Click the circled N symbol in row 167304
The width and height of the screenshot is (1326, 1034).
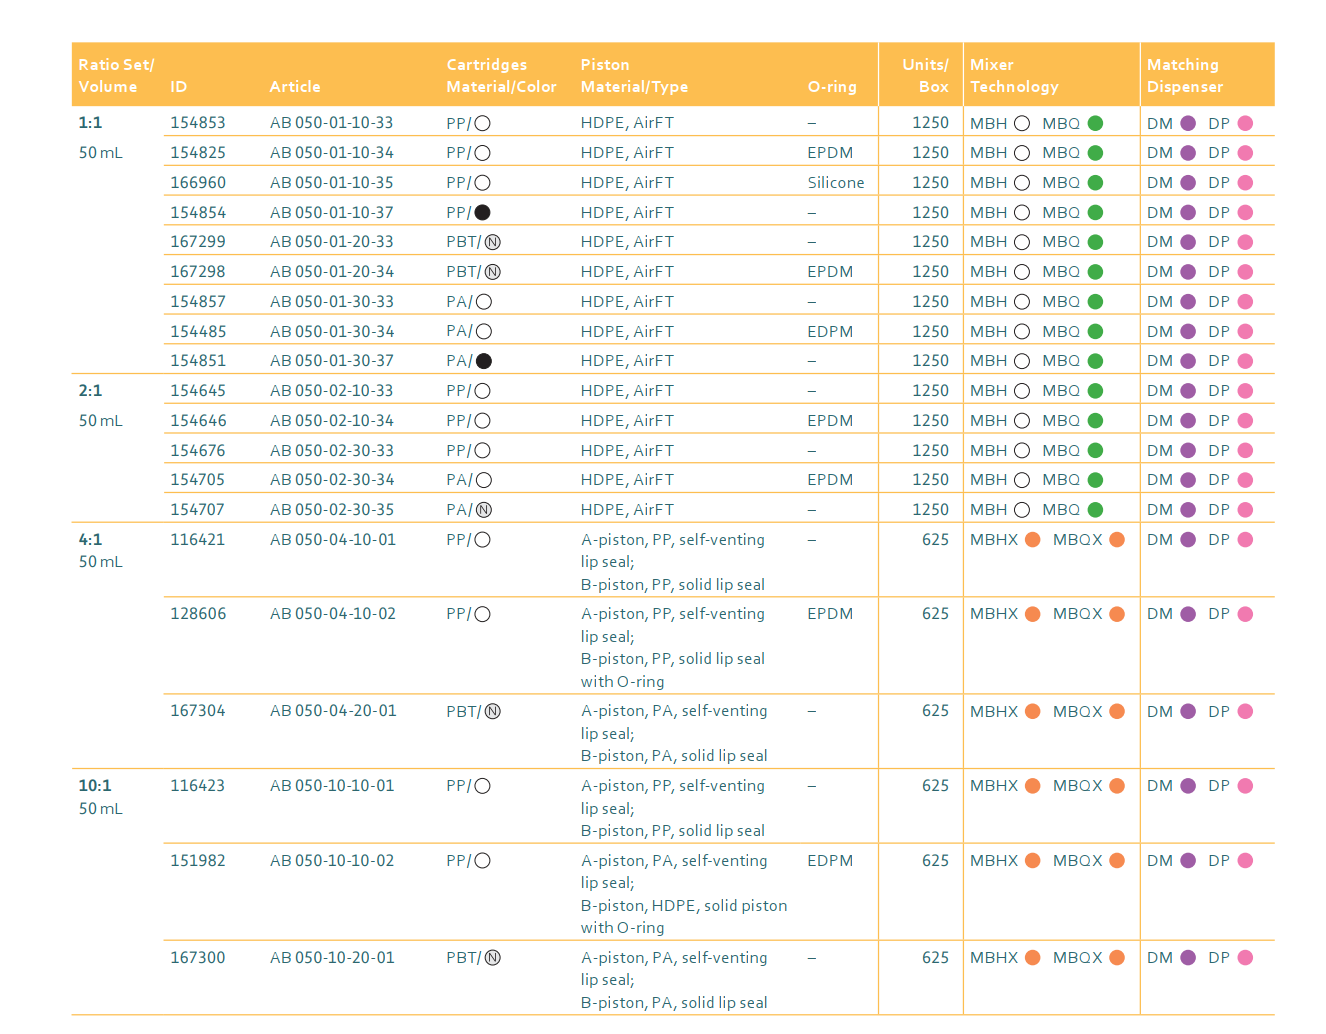[493, 711]
